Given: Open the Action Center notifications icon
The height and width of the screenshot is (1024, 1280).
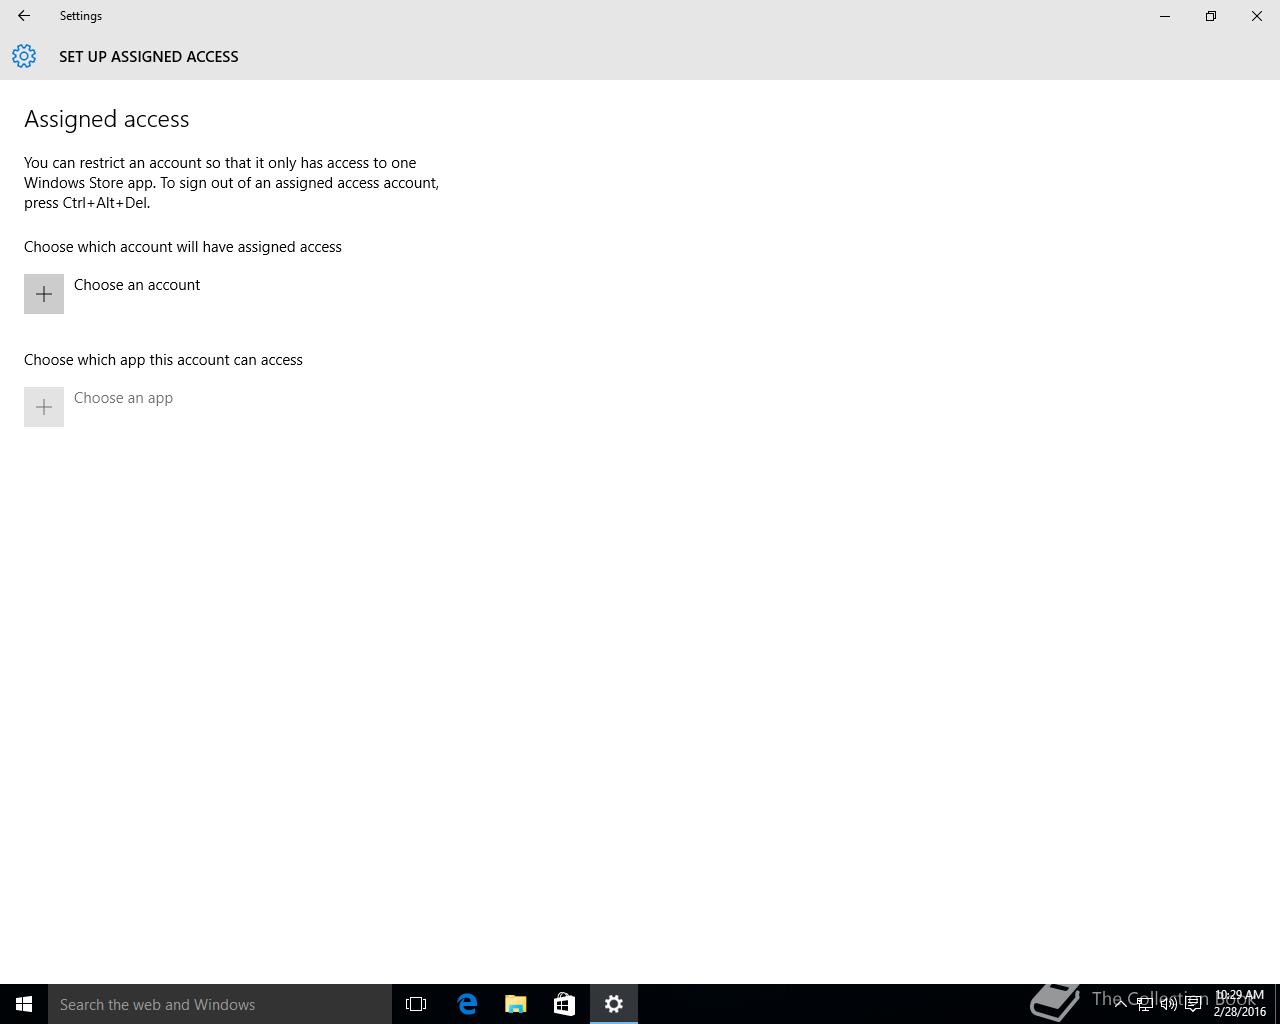Looking at the screenshot, I should (x=1193, y=1004).
